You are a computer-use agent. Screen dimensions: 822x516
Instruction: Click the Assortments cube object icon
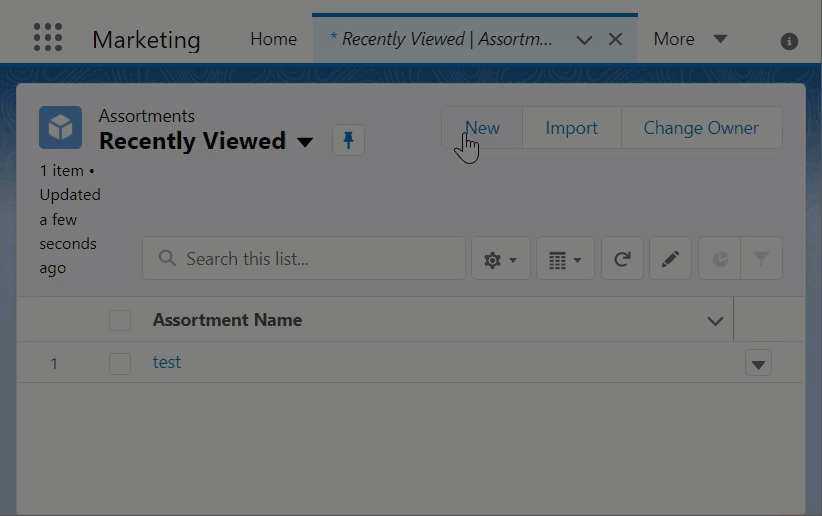coord(60,128)
